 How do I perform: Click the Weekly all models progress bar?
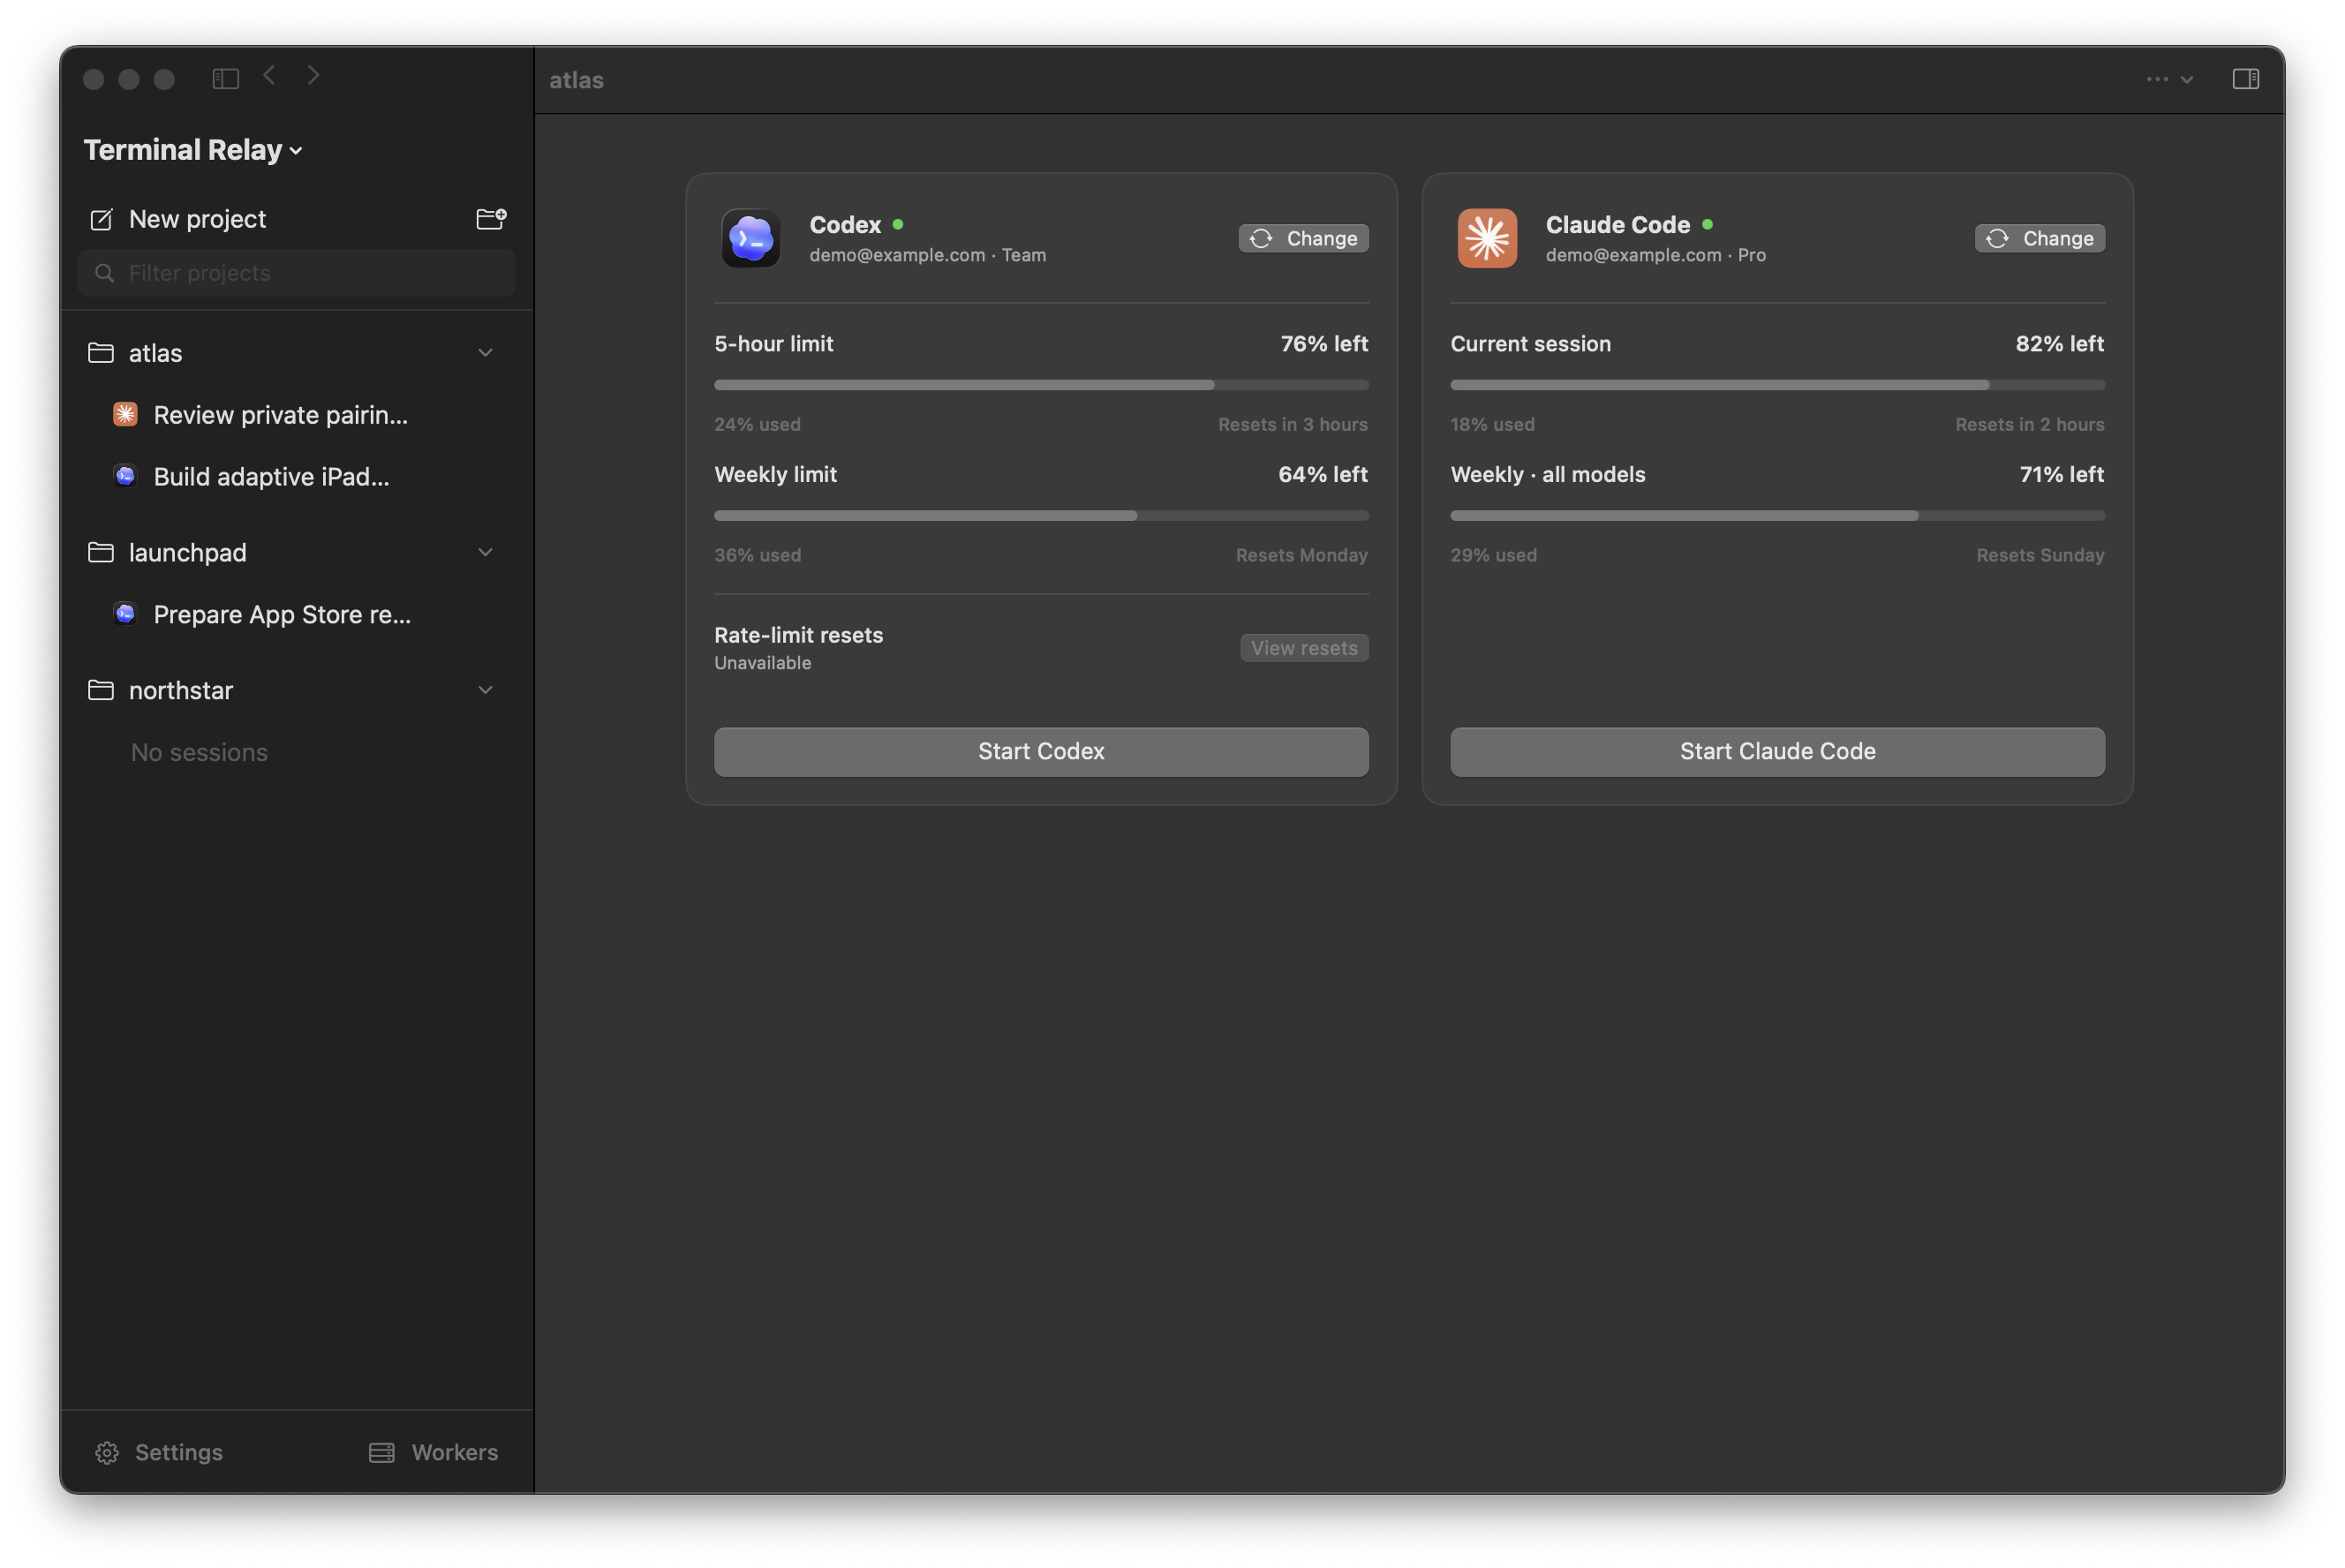click(x=1777, y=516)
